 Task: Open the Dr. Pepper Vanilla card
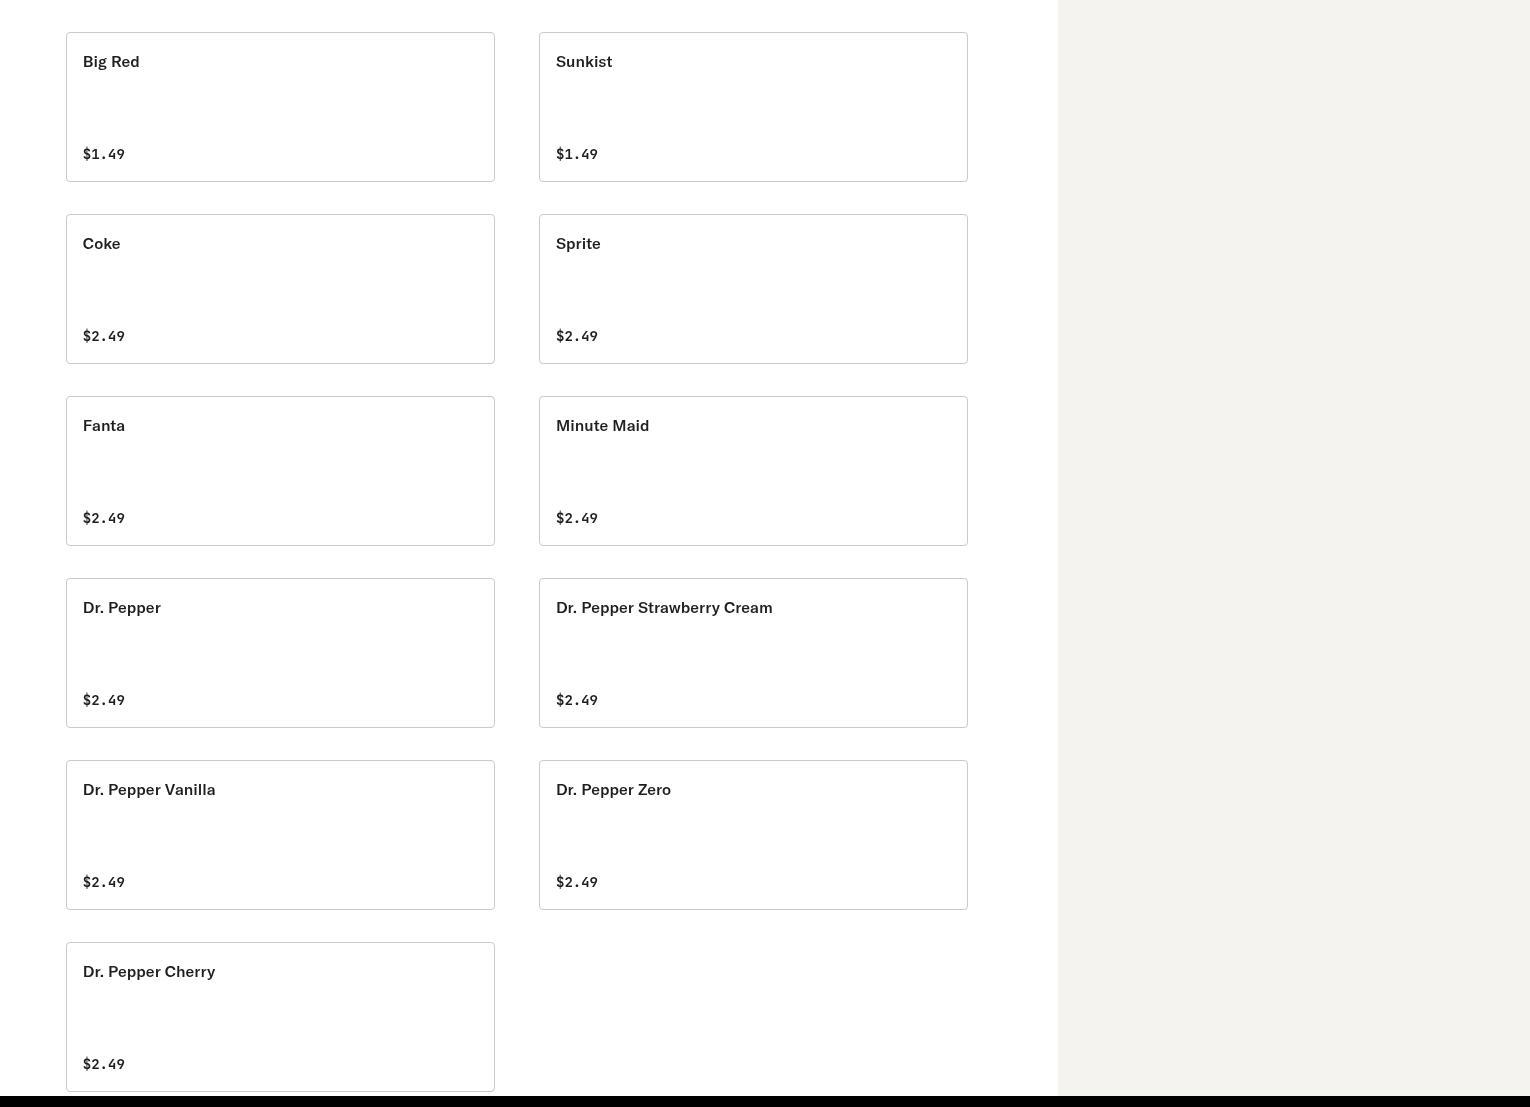tap(280, 835)
